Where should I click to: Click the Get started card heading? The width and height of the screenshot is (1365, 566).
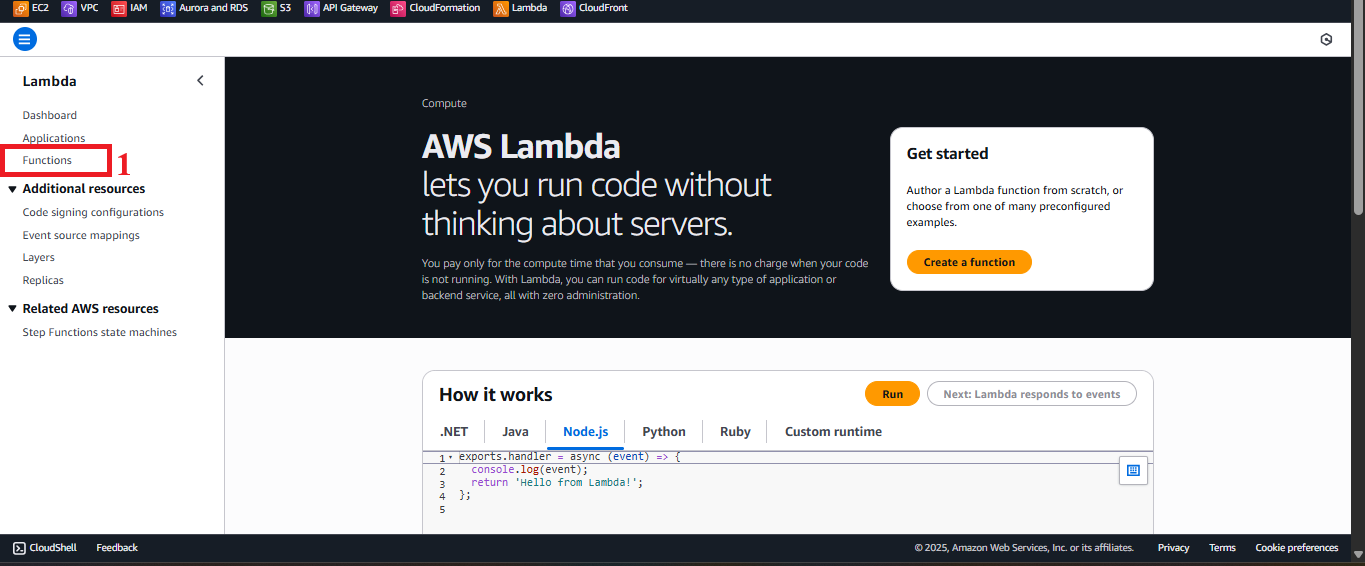(x=947, y=153)
